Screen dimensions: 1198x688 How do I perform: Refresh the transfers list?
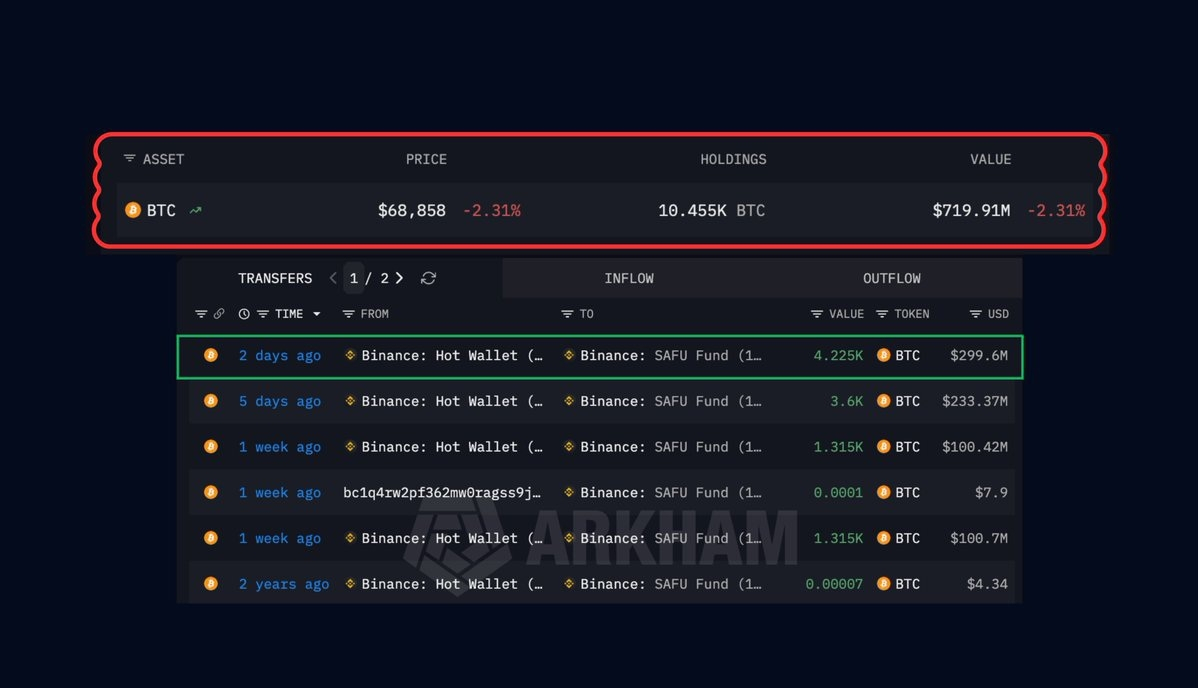(429, 278)
